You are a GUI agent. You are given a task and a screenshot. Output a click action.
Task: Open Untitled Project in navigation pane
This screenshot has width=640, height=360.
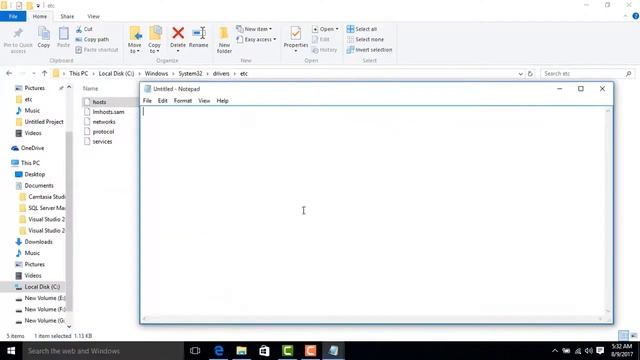tap(44, 122)
